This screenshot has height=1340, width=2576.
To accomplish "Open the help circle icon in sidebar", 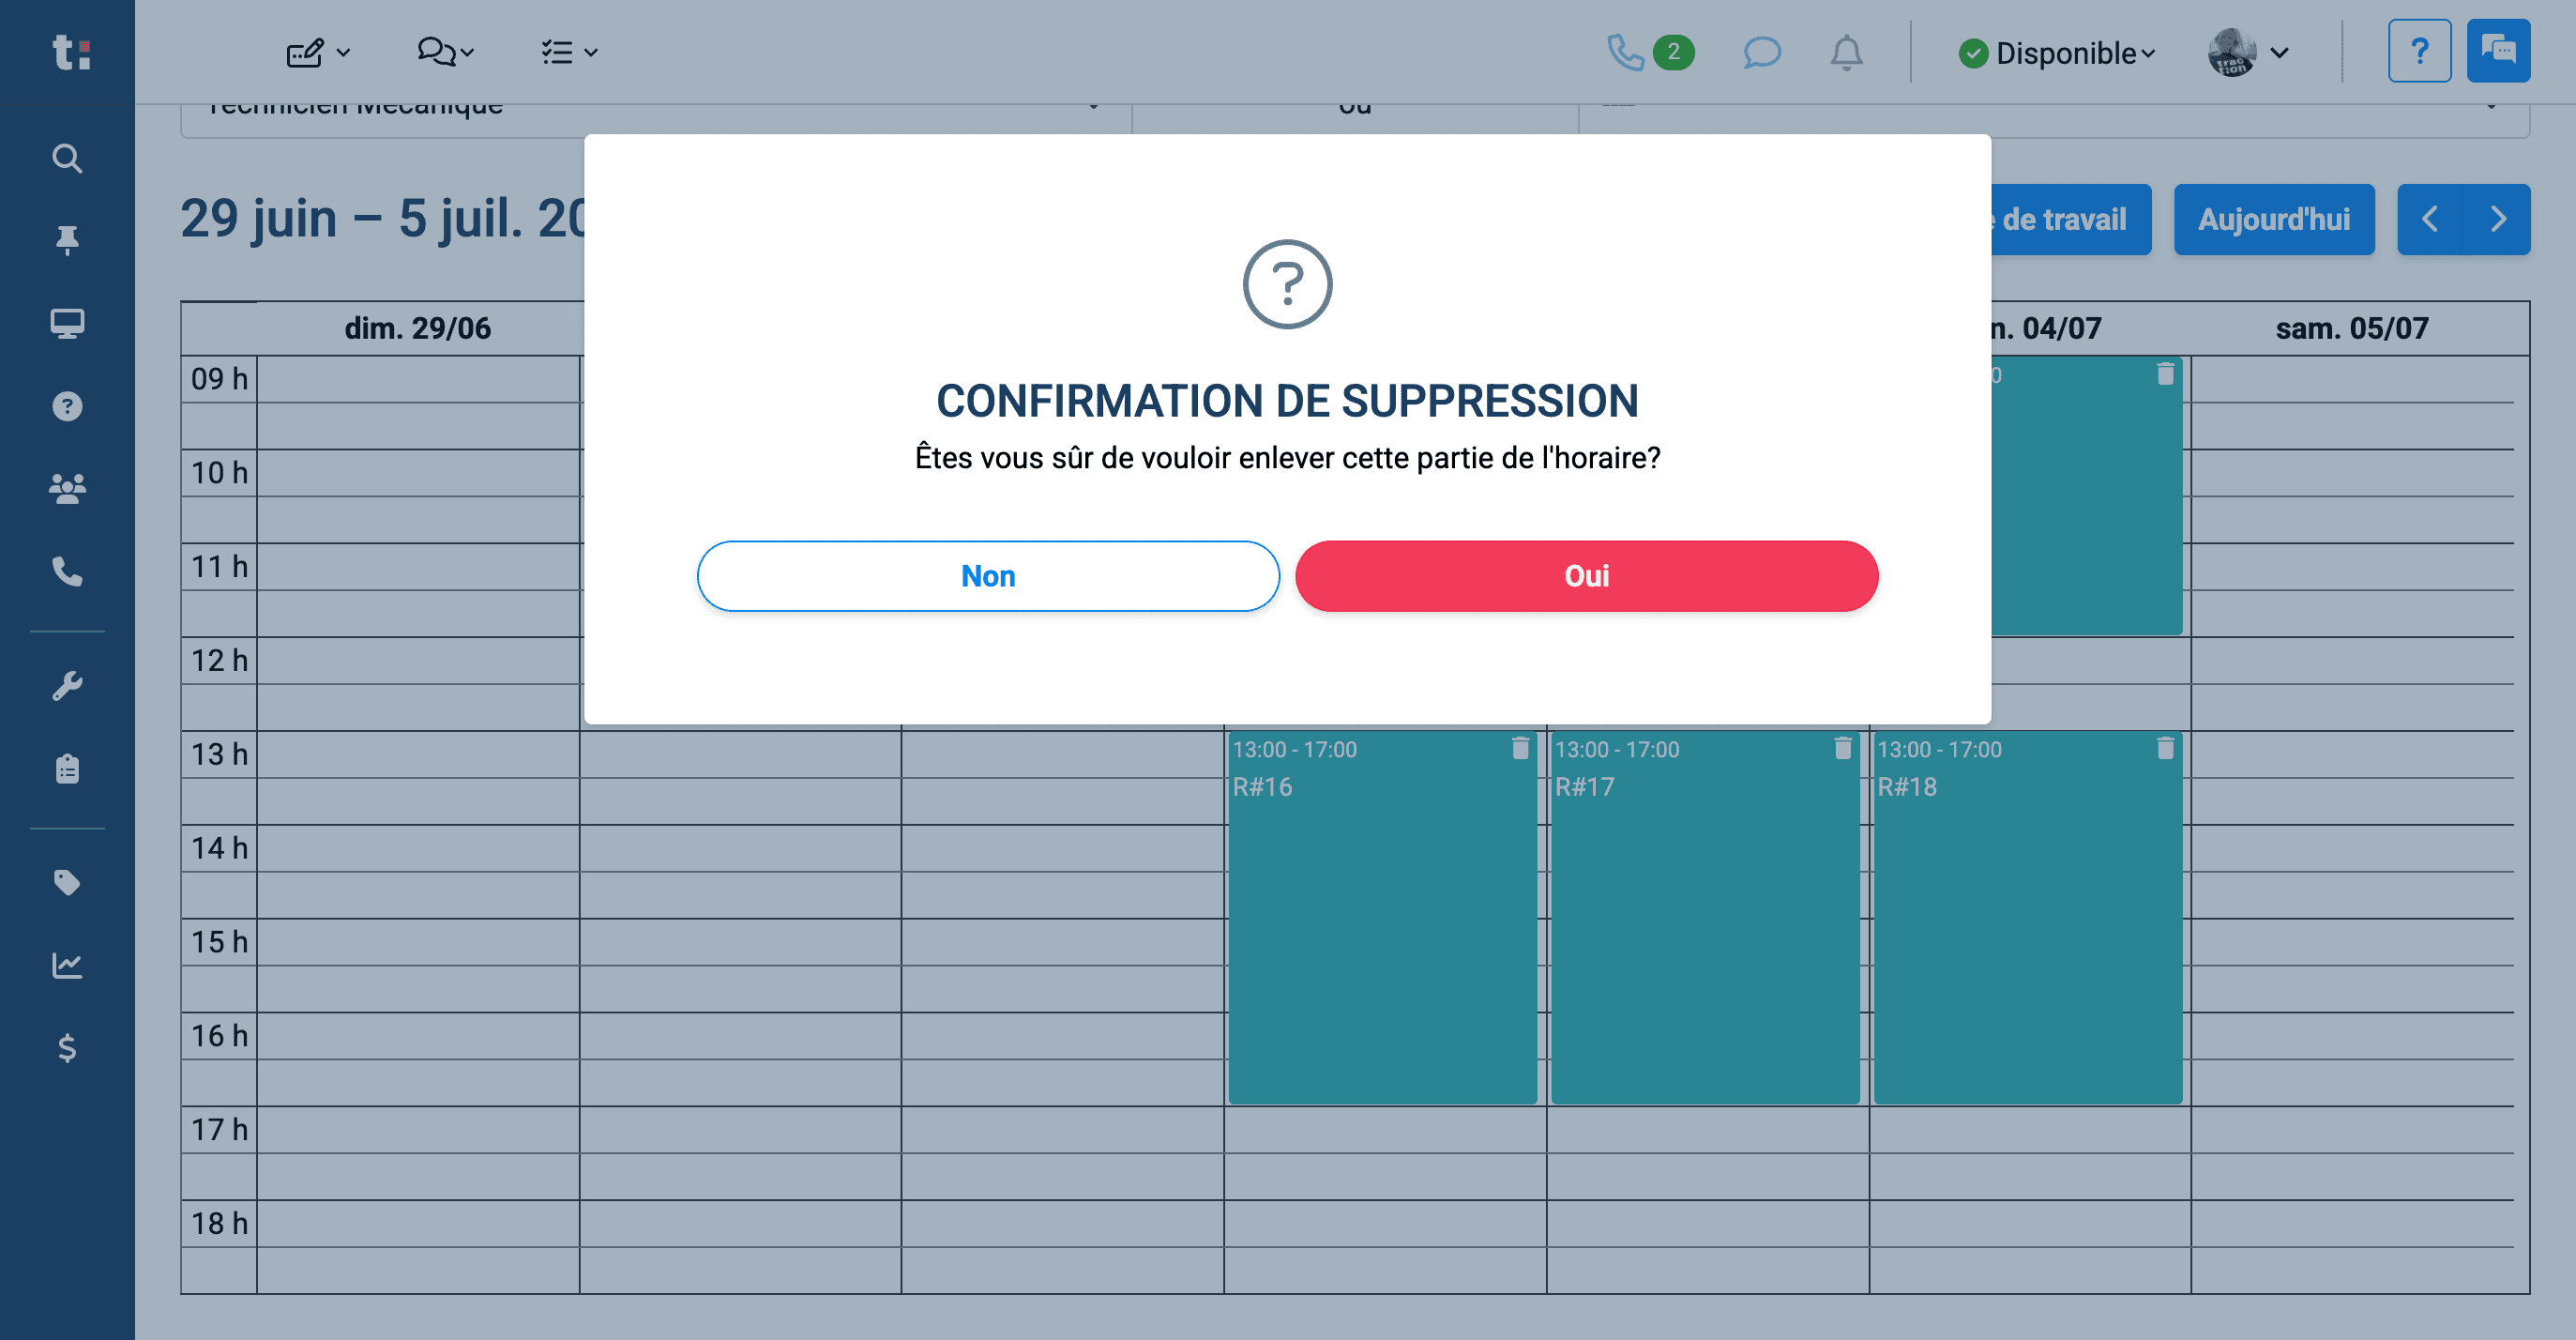I will [x=67, y=406].
